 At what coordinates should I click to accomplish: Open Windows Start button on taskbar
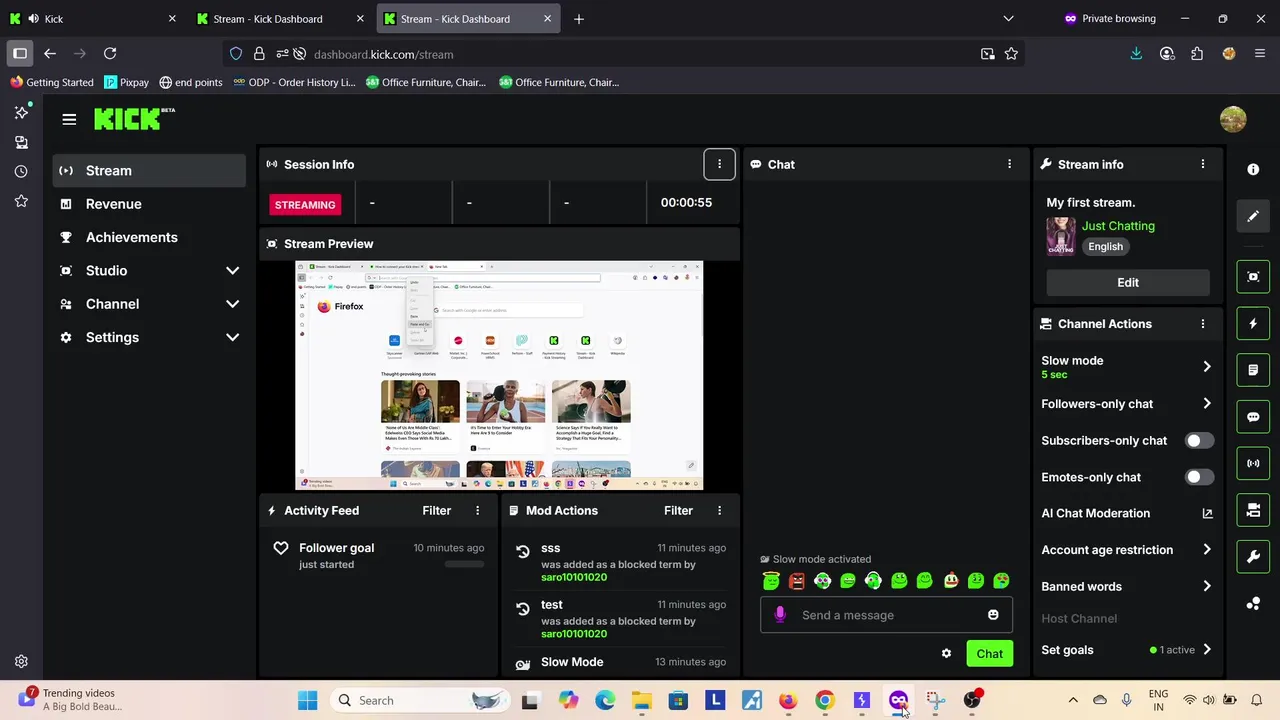307,701
